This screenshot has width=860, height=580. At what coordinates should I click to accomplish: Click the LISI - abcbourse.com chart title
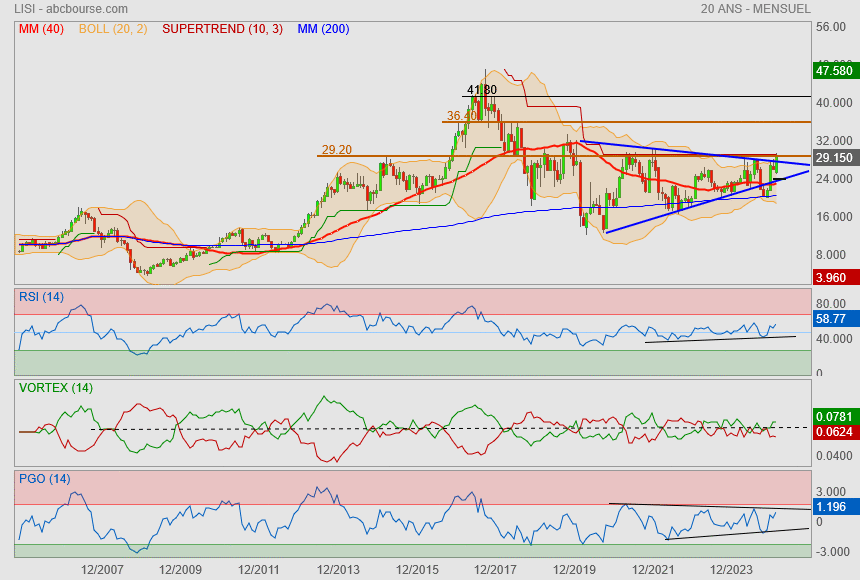pyautogui.click(x=71, y=9)
